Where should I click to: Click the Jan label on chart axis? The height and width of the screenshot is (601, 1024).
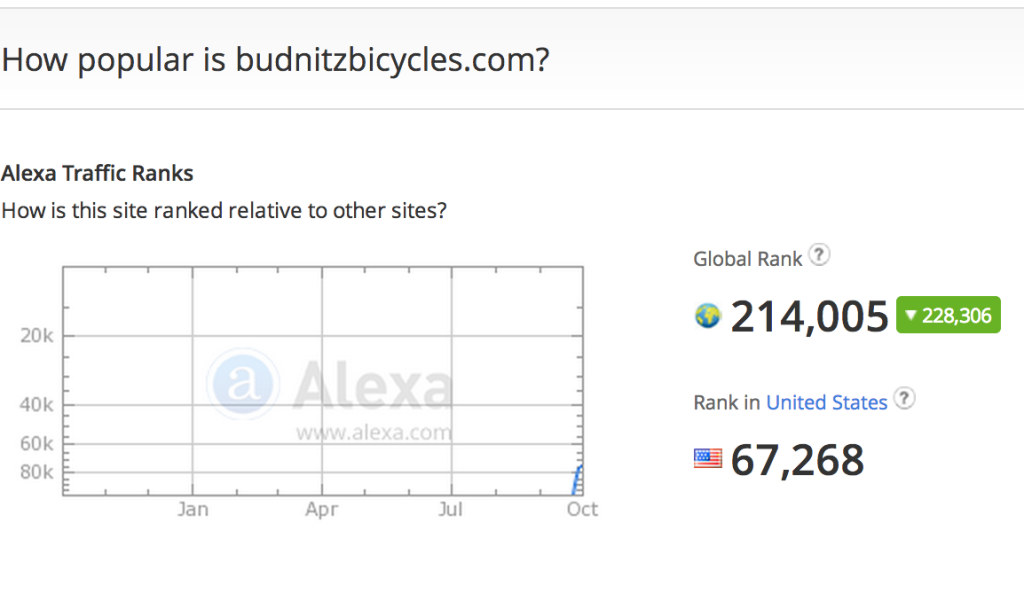(x=193, y=509)
